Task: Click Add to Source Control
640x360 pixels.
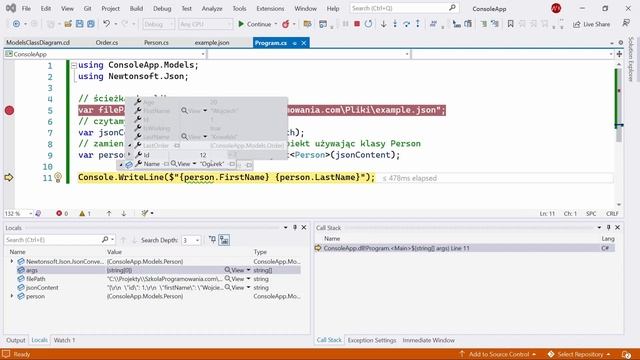Action: [x=498, y=354]
